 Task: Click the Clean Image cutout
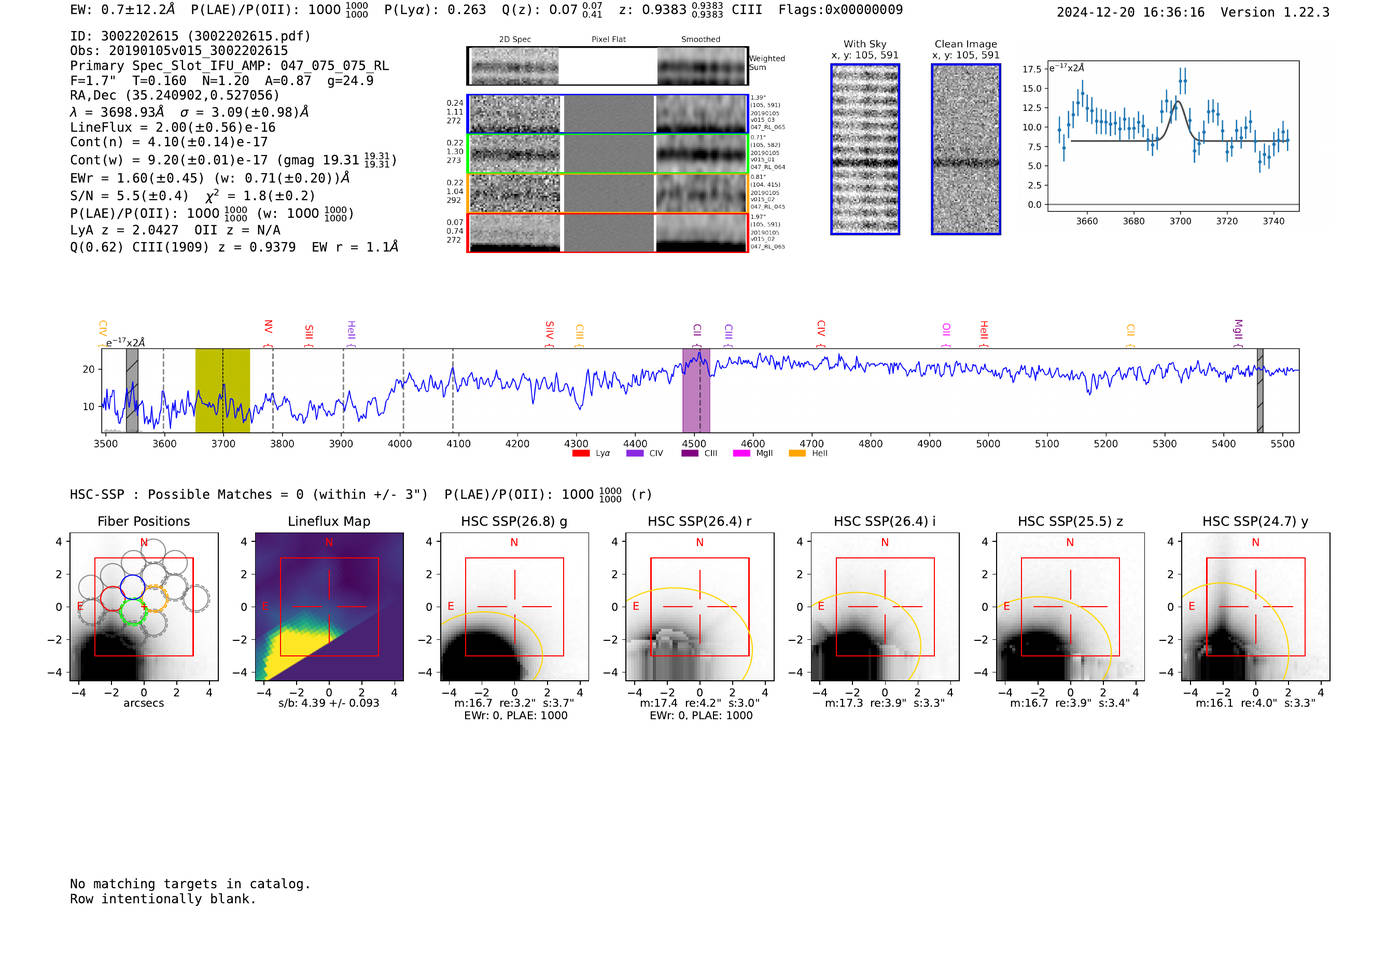(x=966, y=149)
